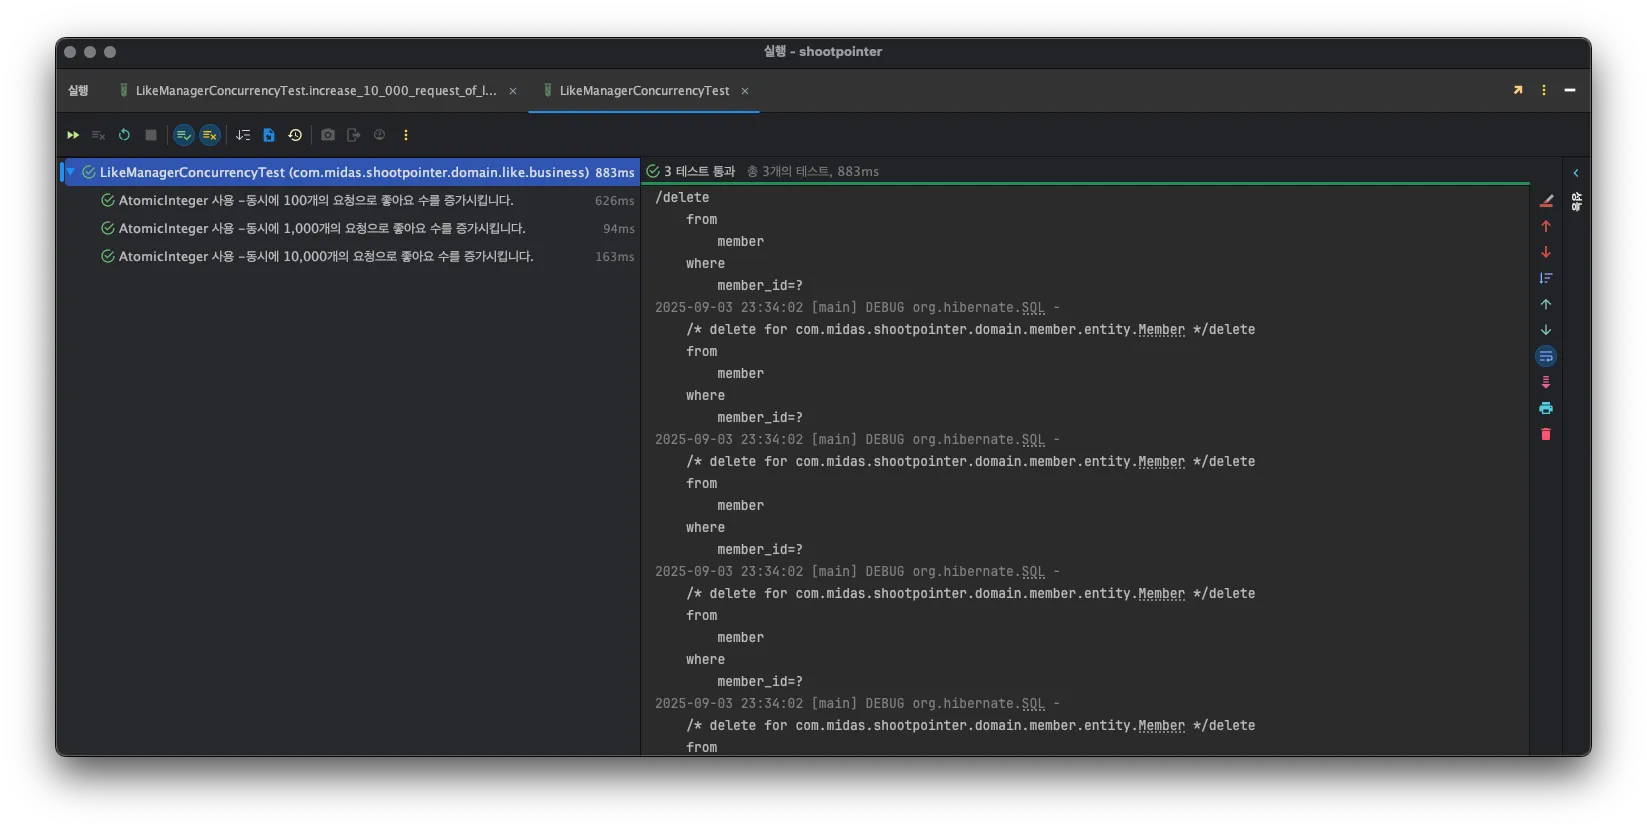
Task: Open the test history clock icon
Action: tap(295, 135)
